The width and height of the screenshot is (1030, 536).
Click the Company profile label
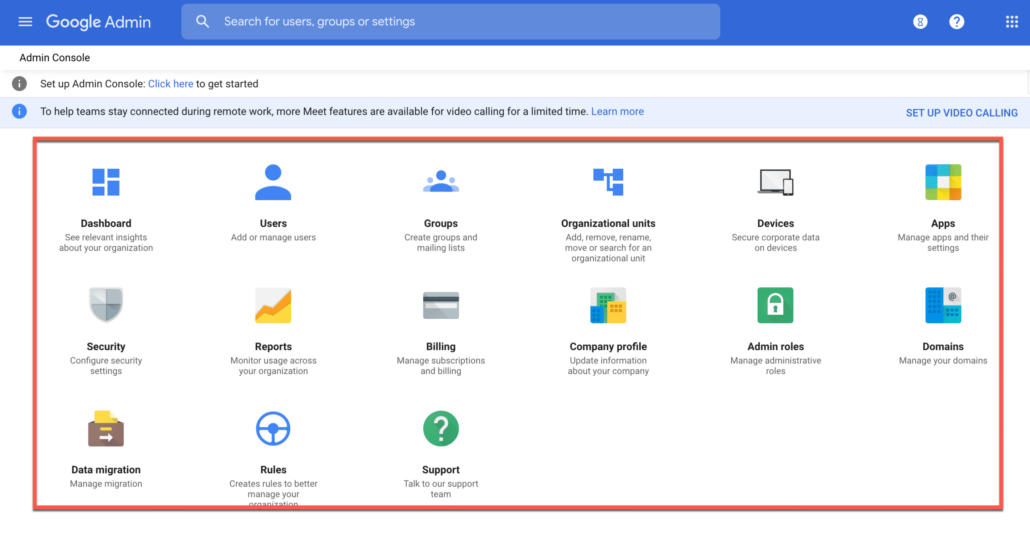pos(608,346)
